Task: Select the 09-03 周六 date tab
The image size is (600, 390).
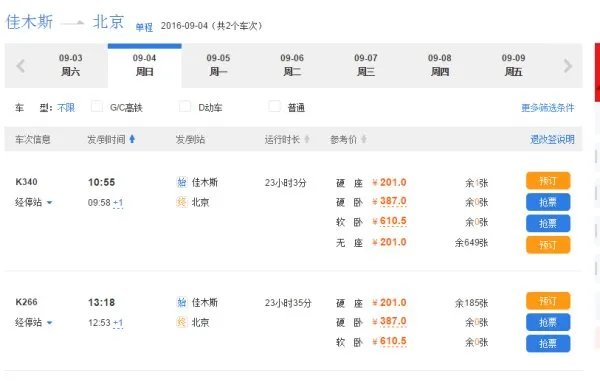Action: coord(70,65)
